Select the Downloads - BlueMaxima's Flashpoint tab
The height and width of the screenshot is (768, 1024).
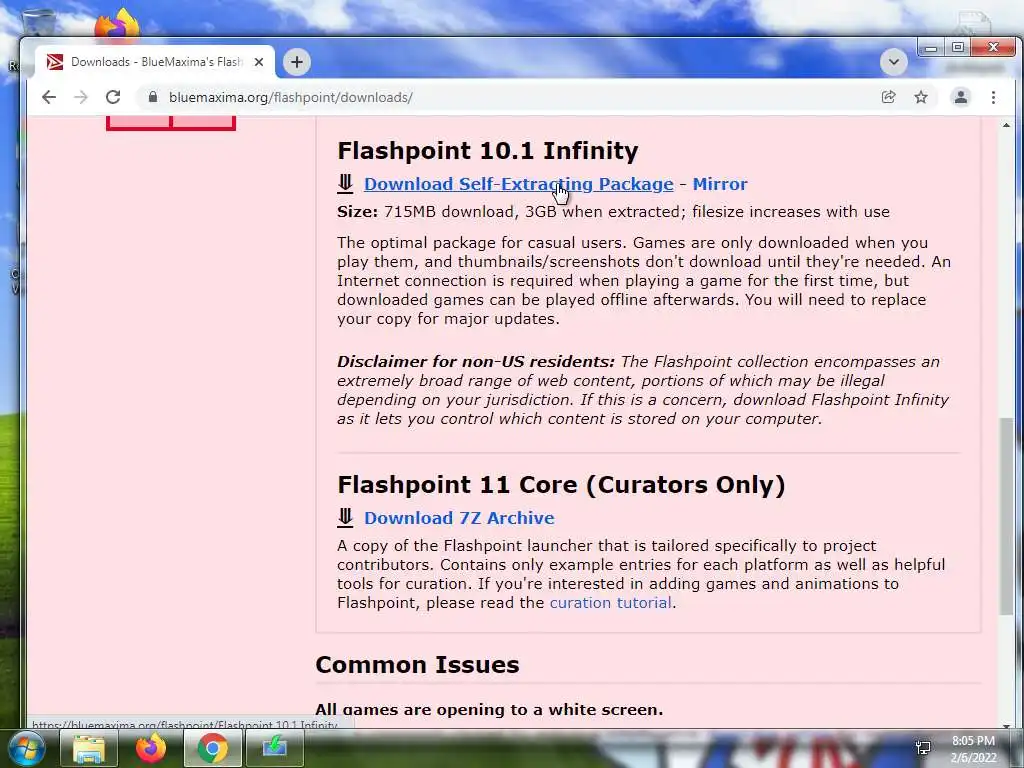[x=155, y=62]
